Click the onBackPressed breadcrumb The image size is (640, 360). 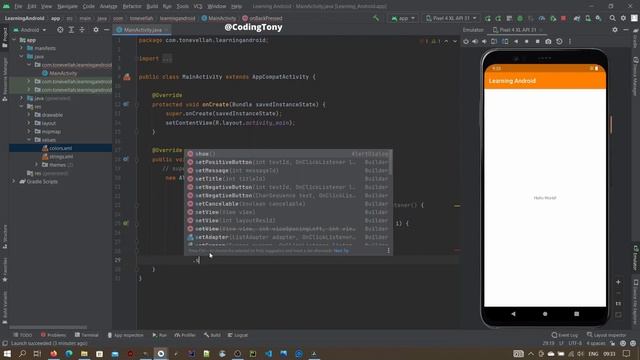[x=262, y=18]
